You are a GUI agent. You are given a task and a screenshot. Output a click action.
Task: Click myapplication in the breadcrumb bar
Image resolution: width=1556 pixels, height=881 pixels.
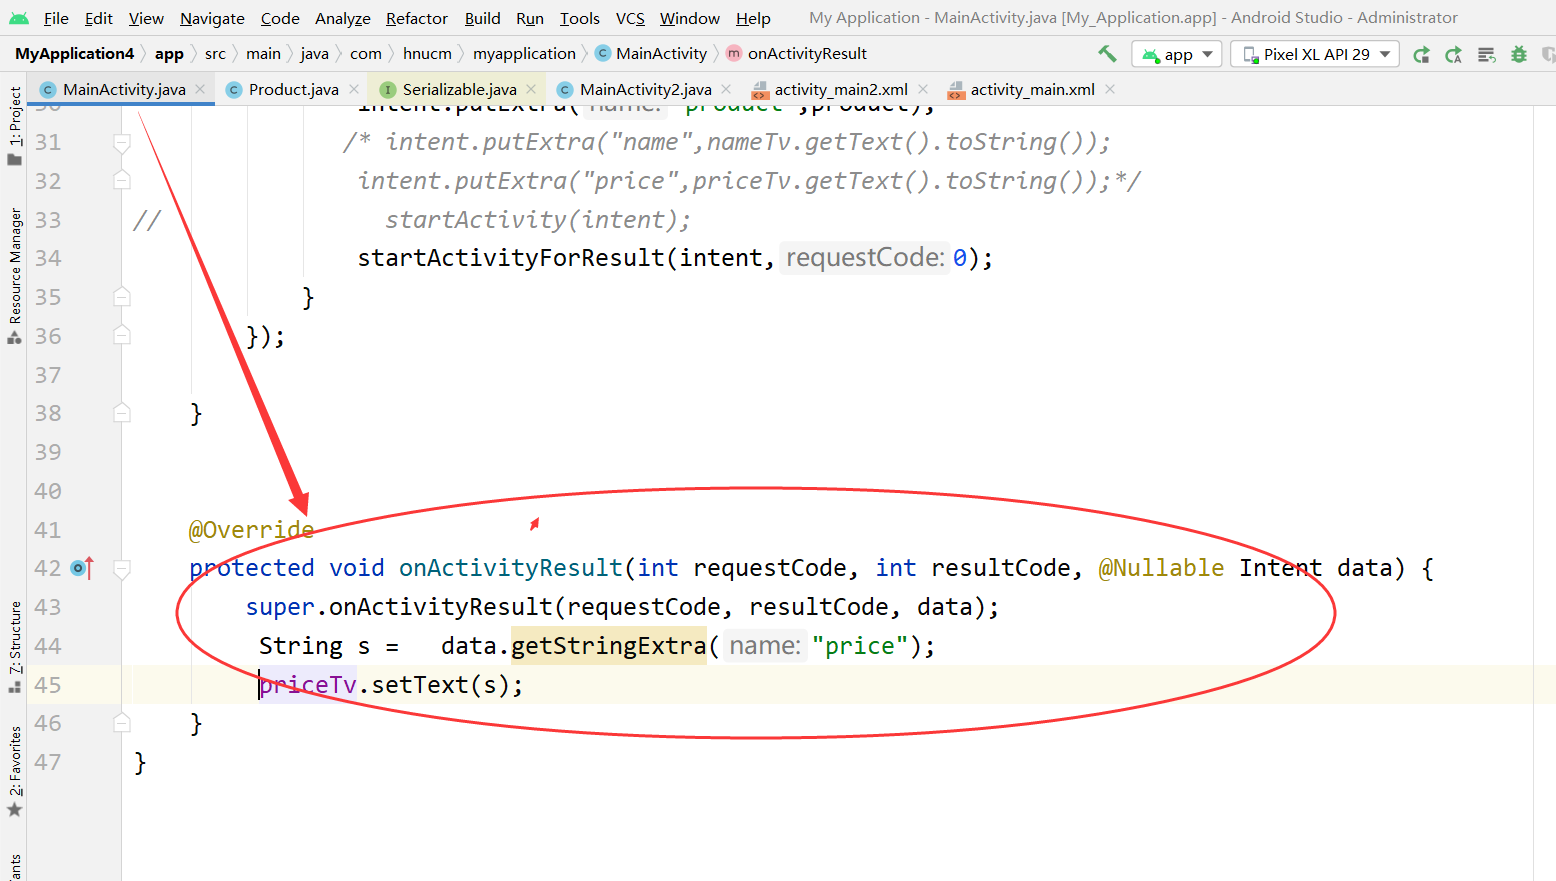tap(524, 53)
